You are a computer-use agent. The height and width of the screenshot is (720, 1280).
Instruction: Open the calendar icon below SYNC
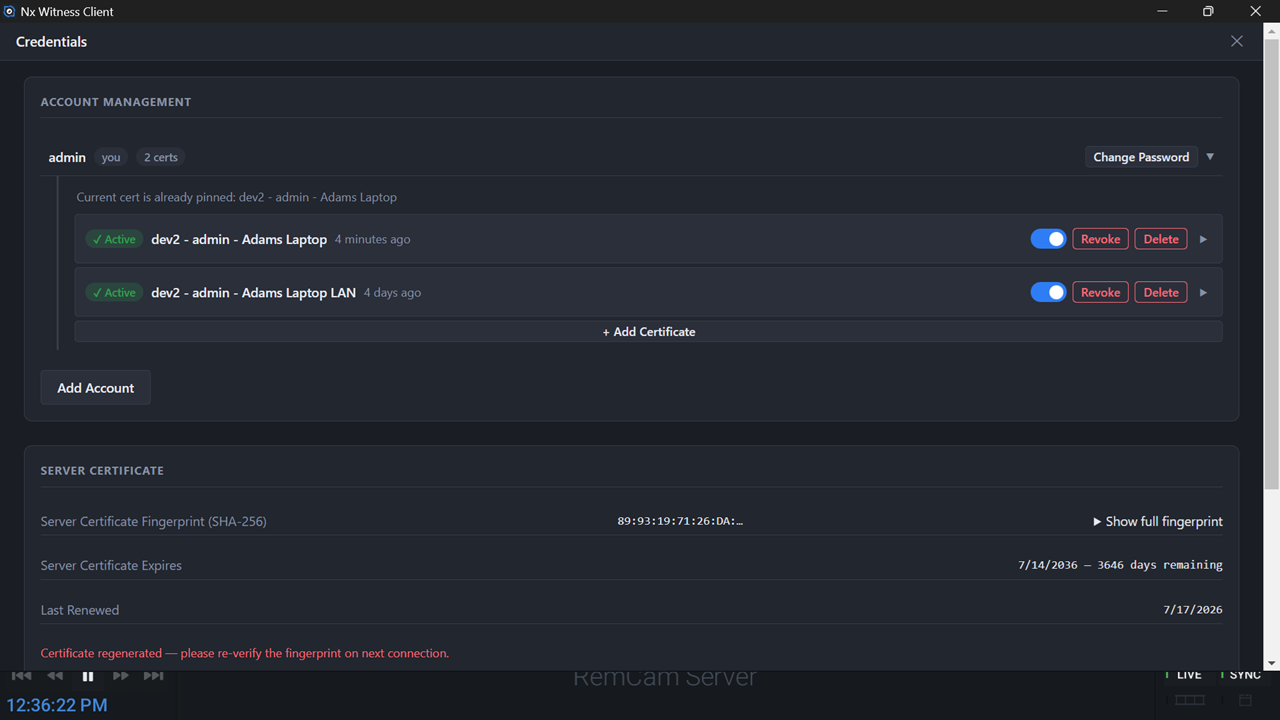tap(1245, 700)
